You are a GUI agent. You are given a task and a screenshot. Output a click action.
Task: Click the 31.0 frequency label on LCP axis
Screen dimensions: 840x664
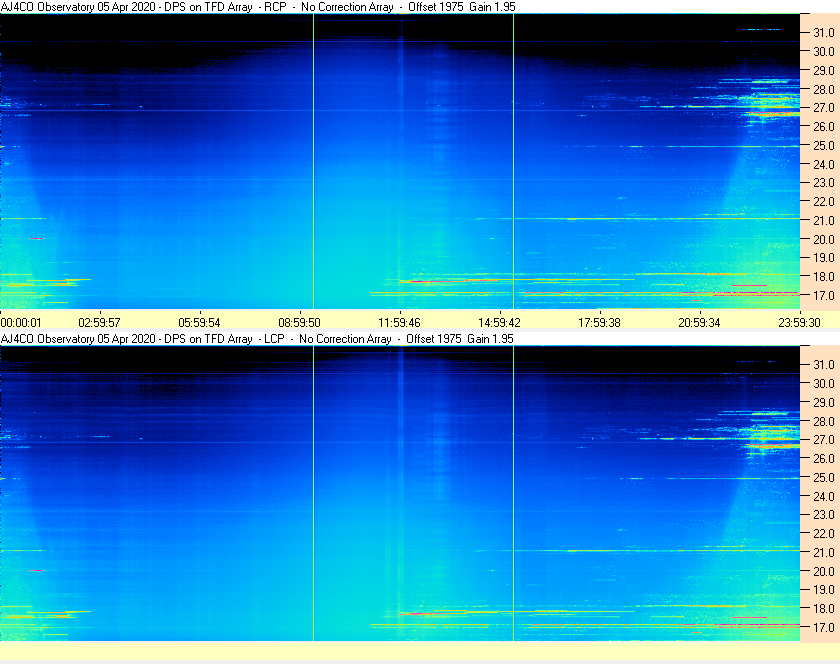pyautogui.click(x=824, y=364)
